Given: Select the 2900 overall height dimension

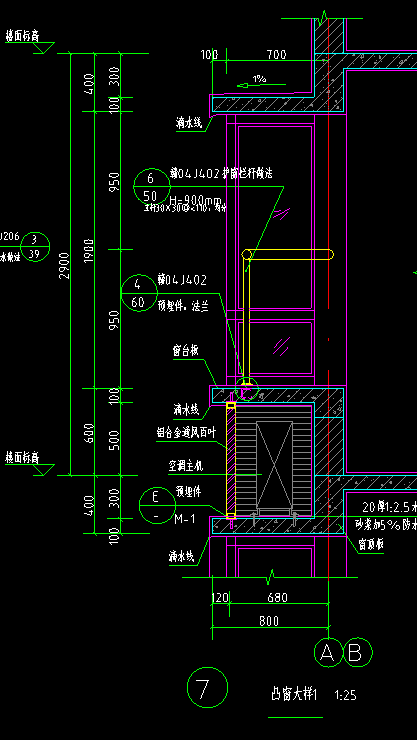Looking at the screenshot, I should pos(64,266).
